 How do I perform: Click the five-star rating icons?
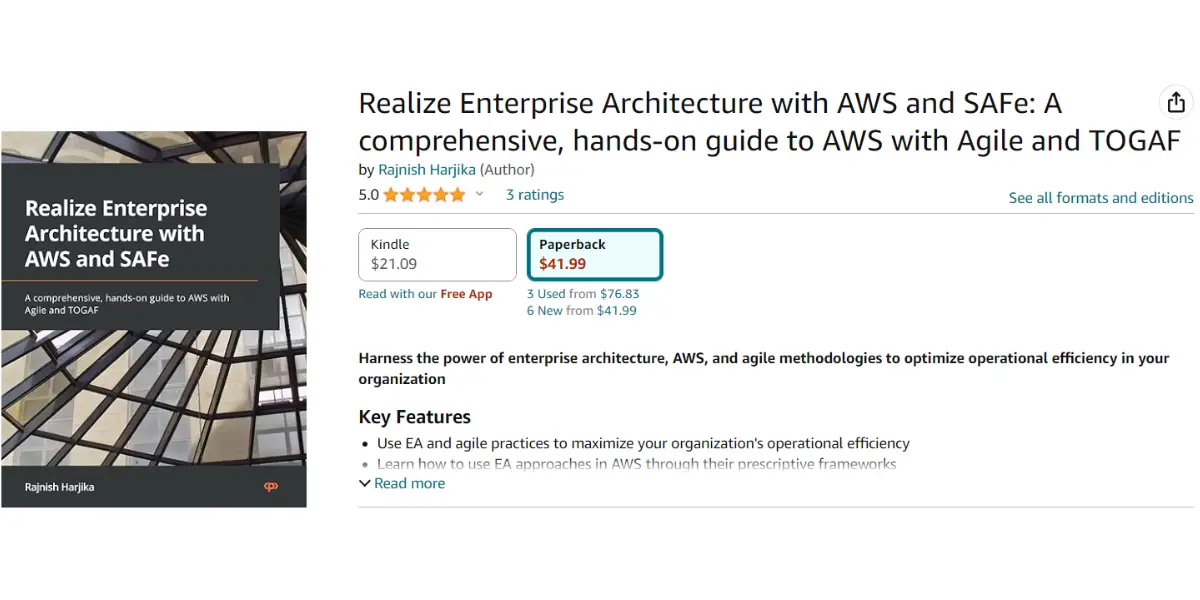[x=424, y=195]
